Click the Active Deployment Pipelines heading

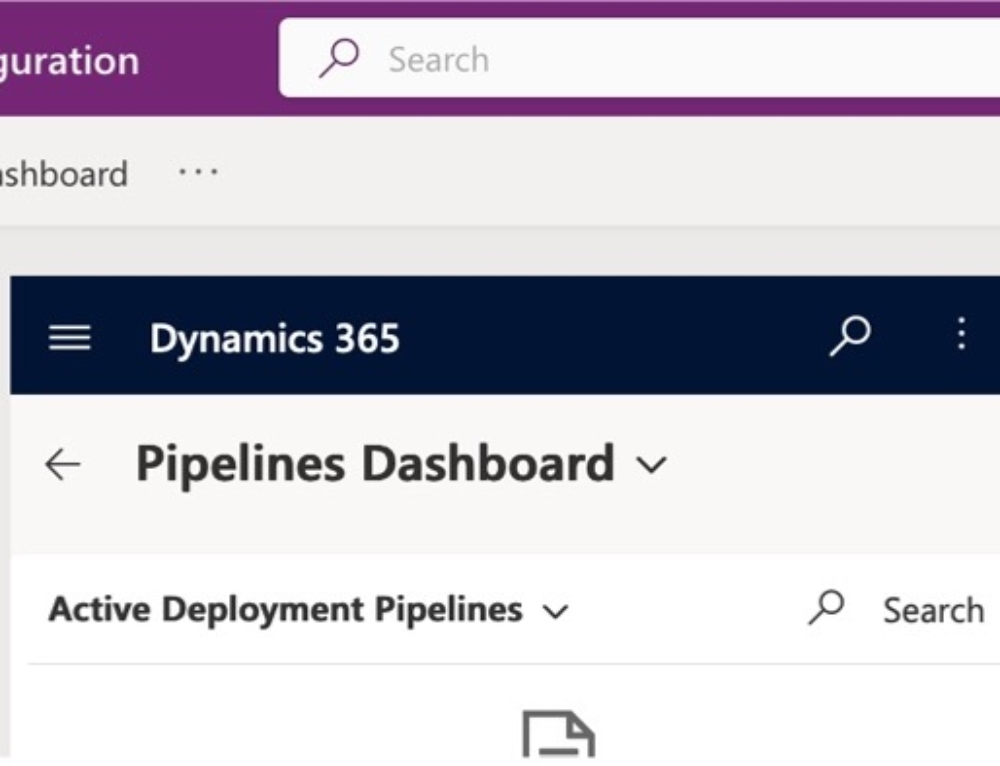tap(283, 608)
